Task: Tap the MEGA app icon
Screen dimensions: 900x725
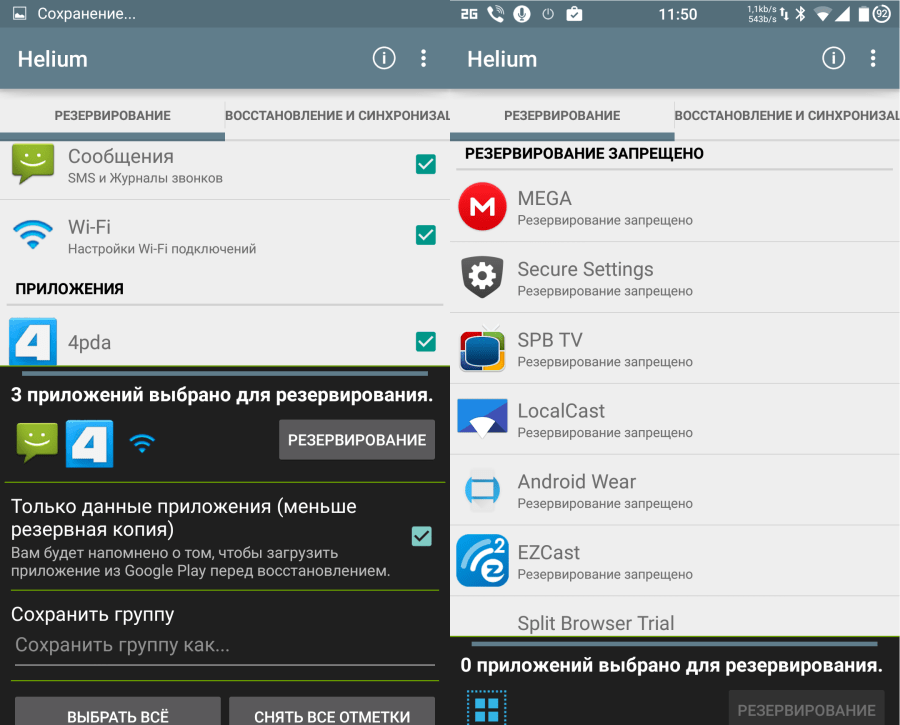Action: click(482, 206)
